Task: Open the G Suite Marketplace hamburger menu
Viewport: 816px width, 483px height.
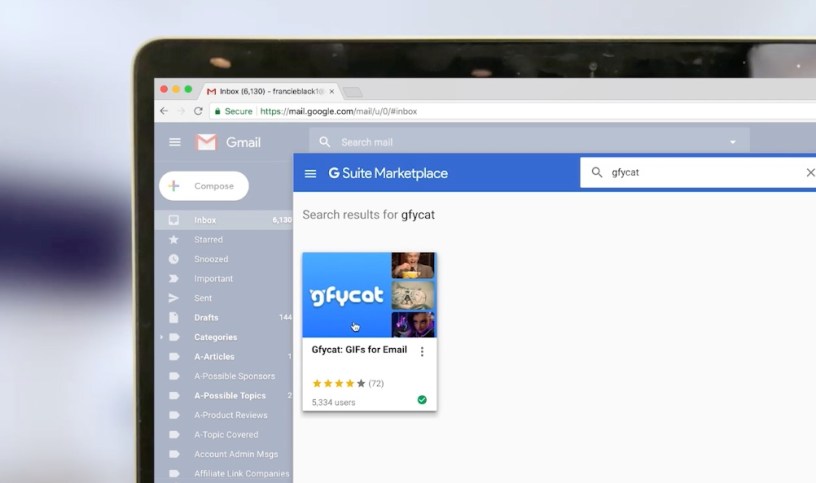Action: [310, 173]
